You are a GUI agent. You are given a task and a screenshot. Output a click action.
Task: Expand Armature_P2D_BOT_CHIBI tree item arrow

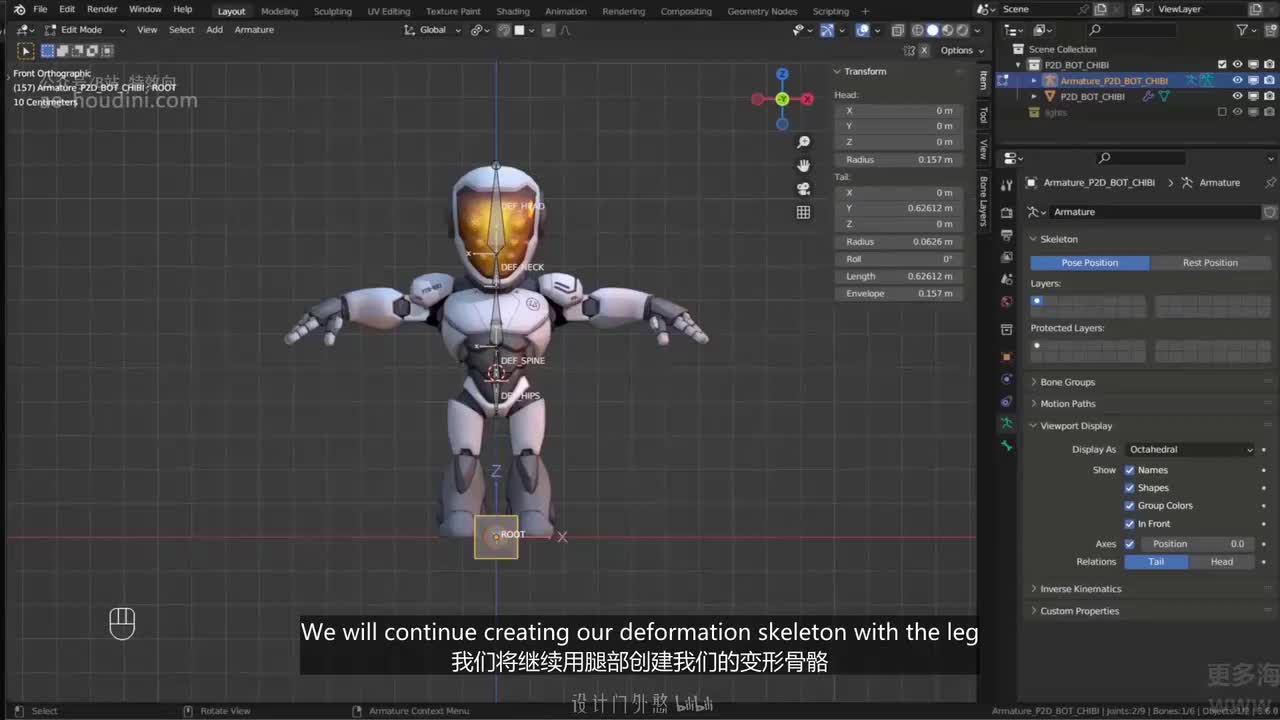(1034, 81)
